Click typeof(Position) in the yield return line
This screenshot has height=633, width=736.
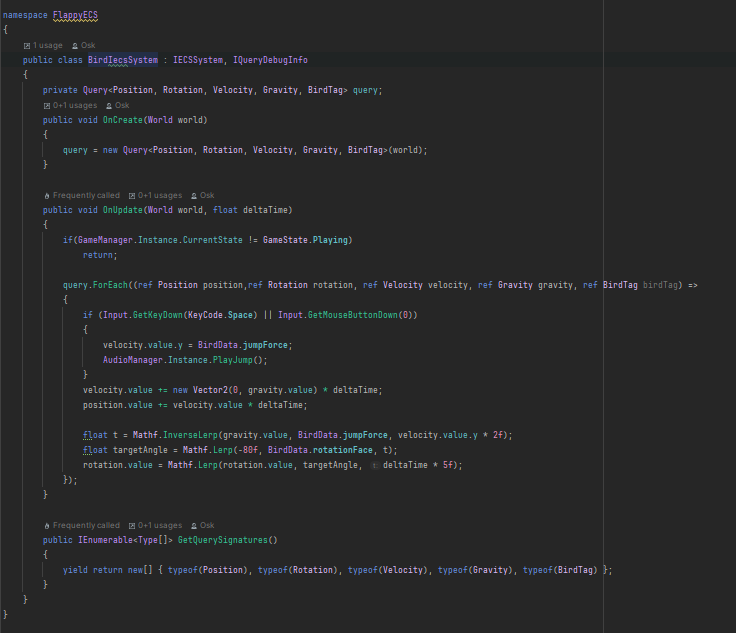[x=207, y=570]
